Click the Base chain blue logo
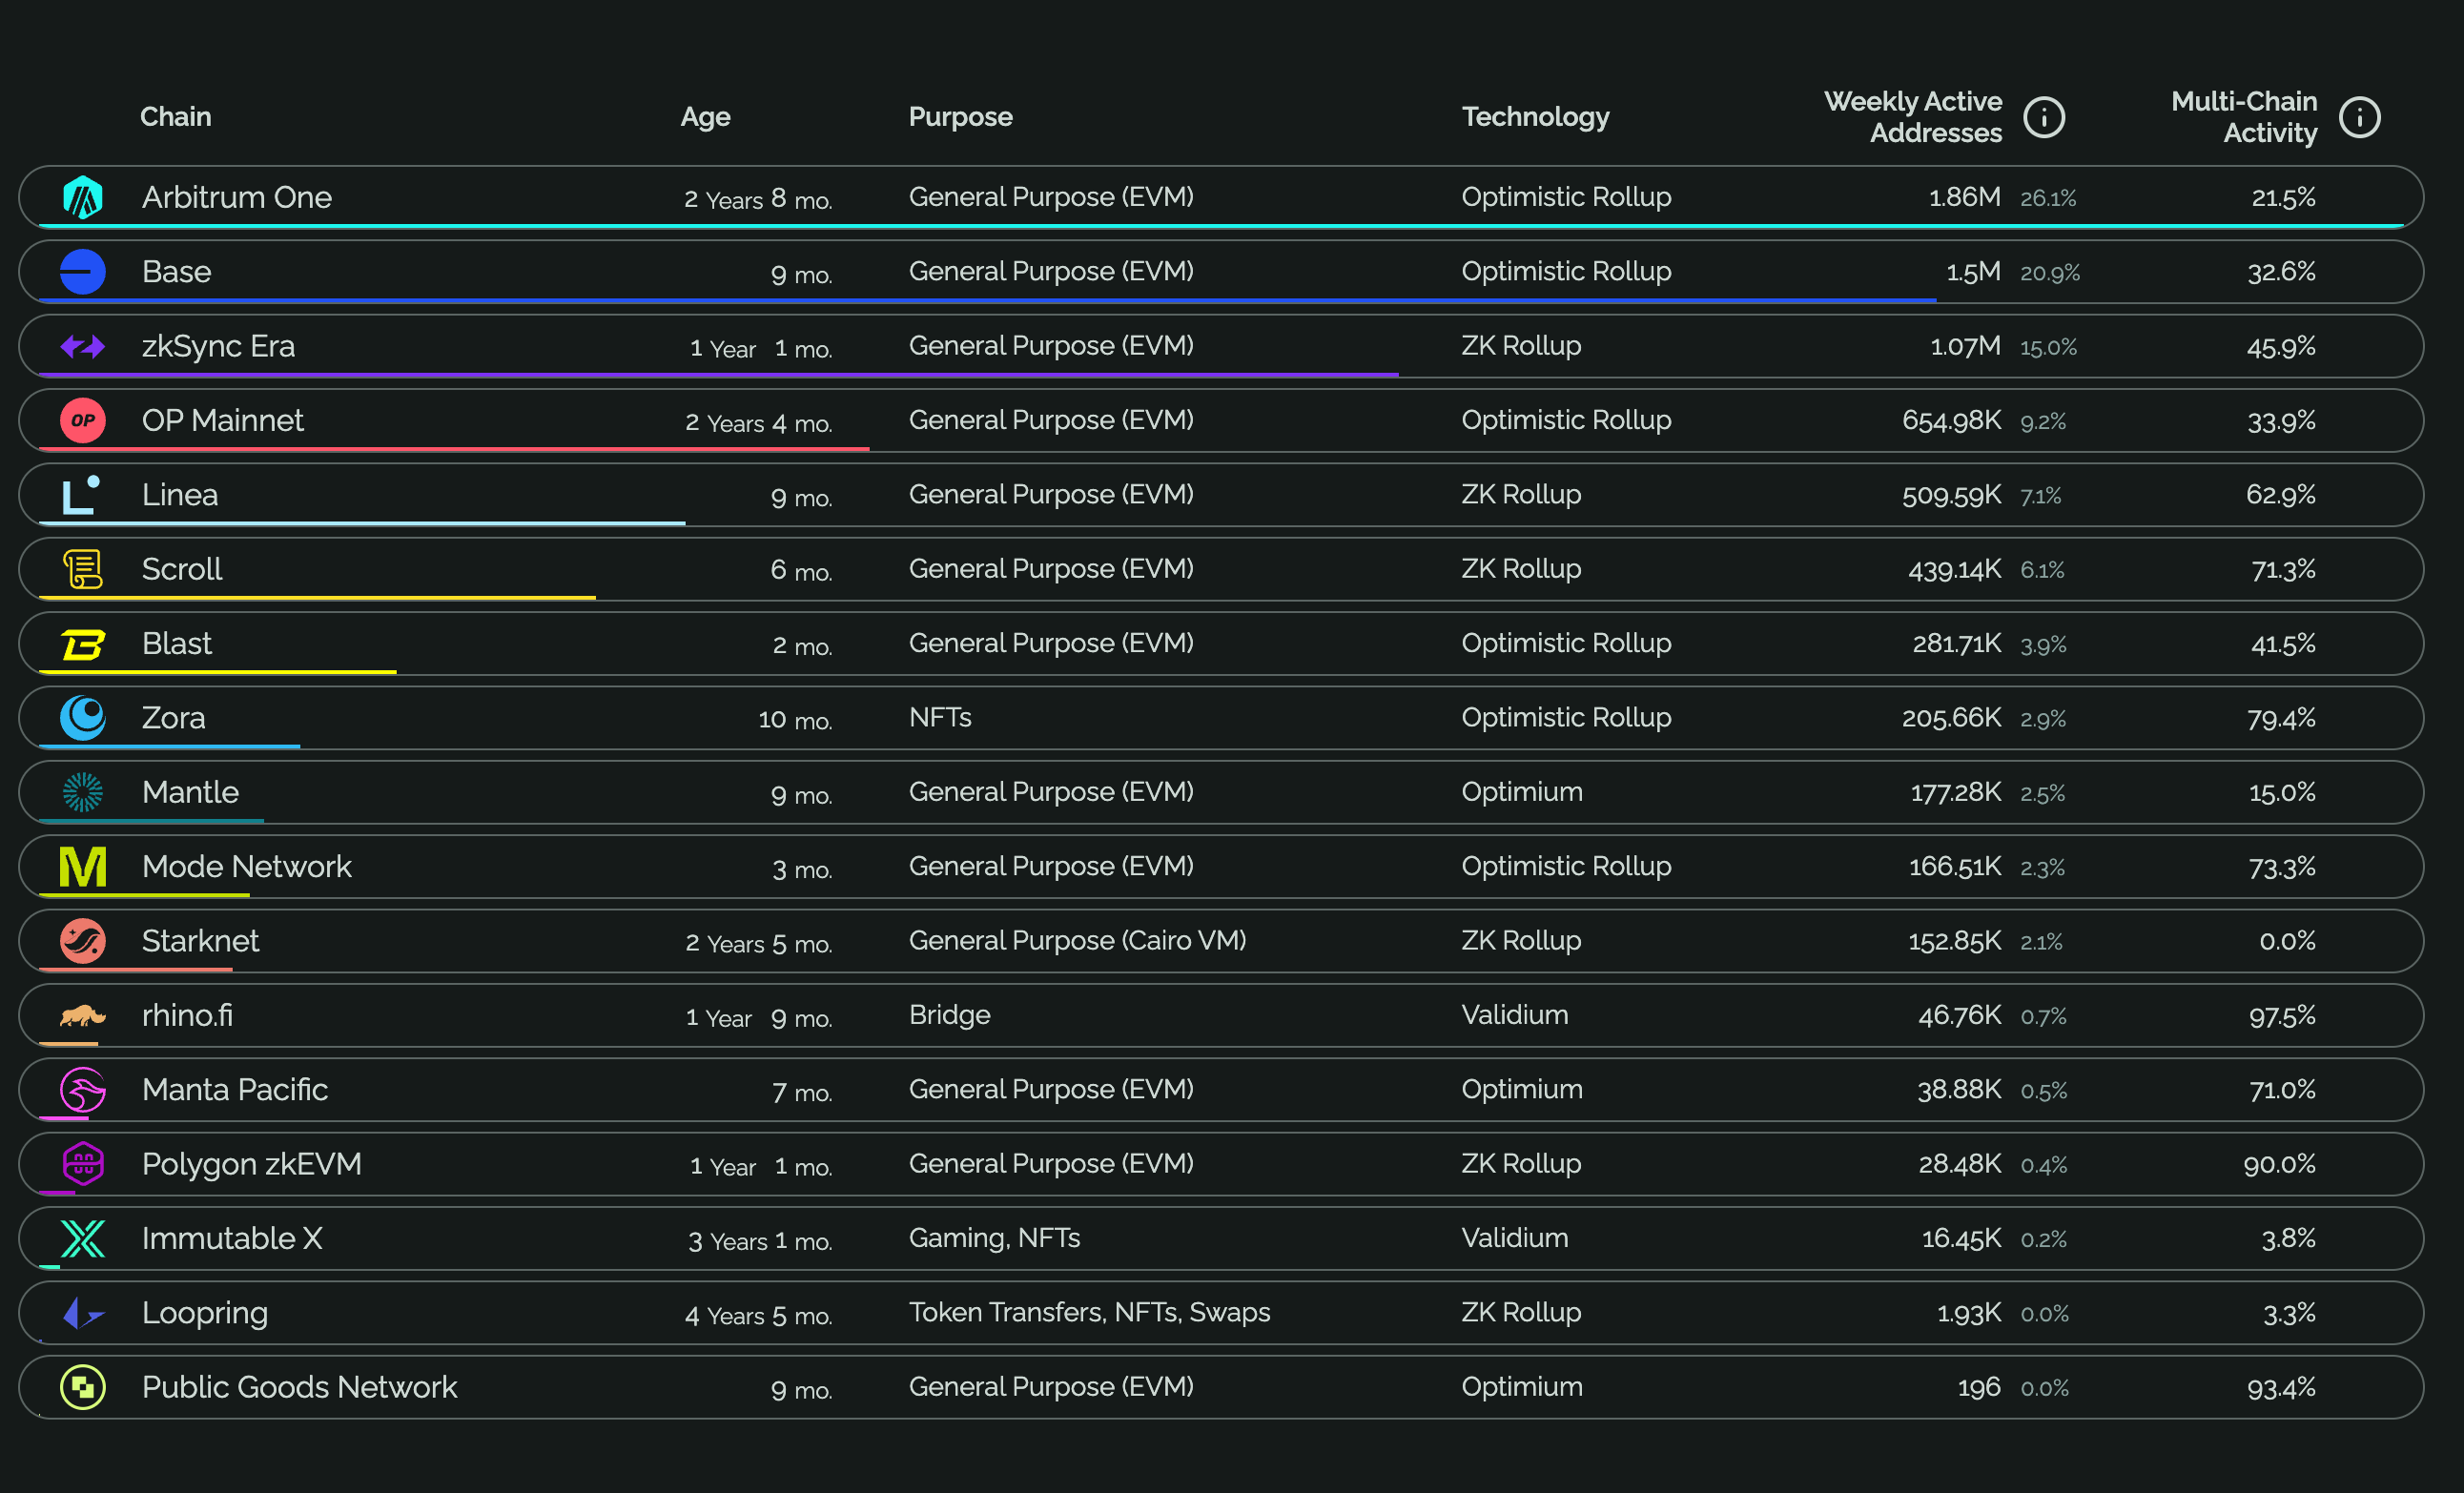The height and width of the screenshot is (1493, 2464). point(82,271)
